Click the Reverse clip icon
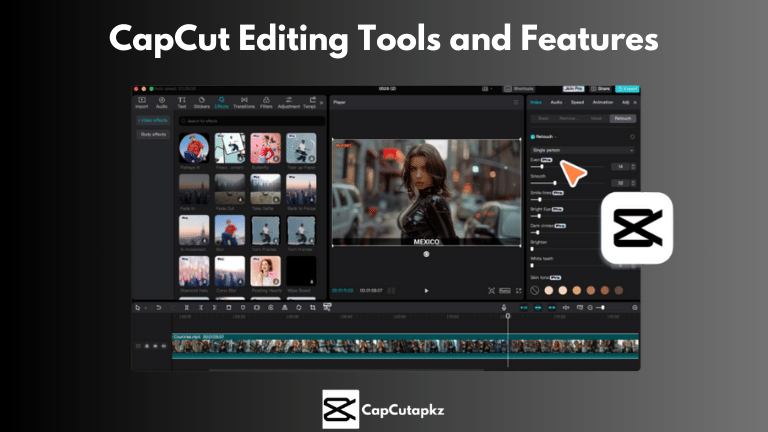This screenshot has width=768, height=432. (x=271, y=308)
